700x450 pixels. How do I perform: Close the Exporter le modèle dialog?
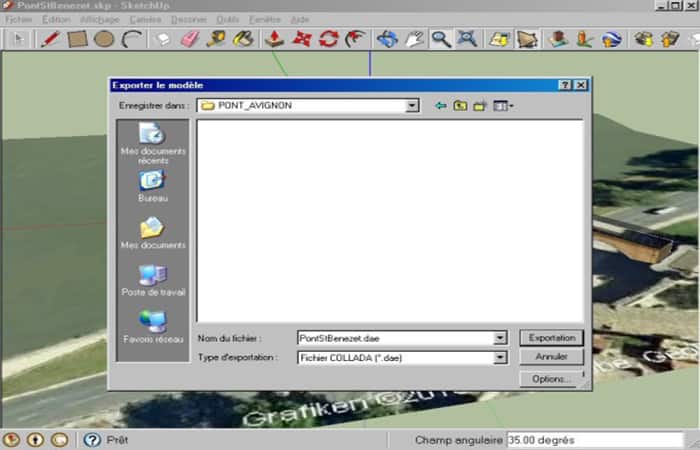tap(580, 85)
